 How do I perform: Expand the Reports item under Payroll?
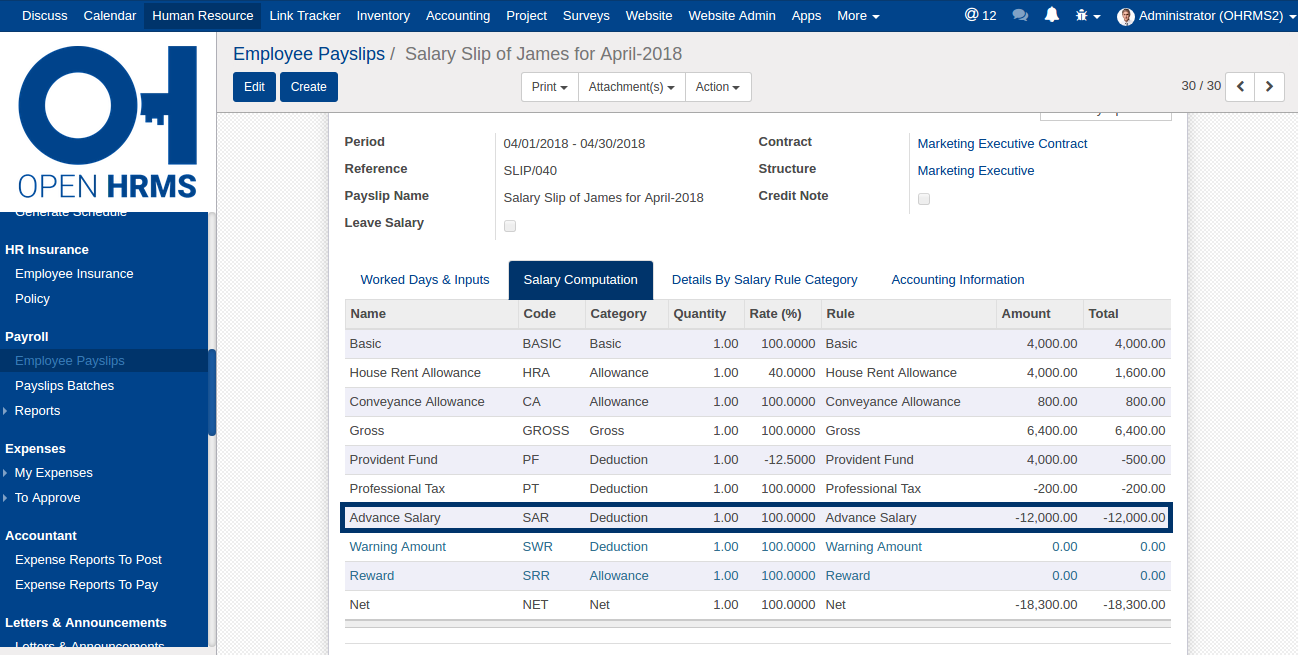37,411
